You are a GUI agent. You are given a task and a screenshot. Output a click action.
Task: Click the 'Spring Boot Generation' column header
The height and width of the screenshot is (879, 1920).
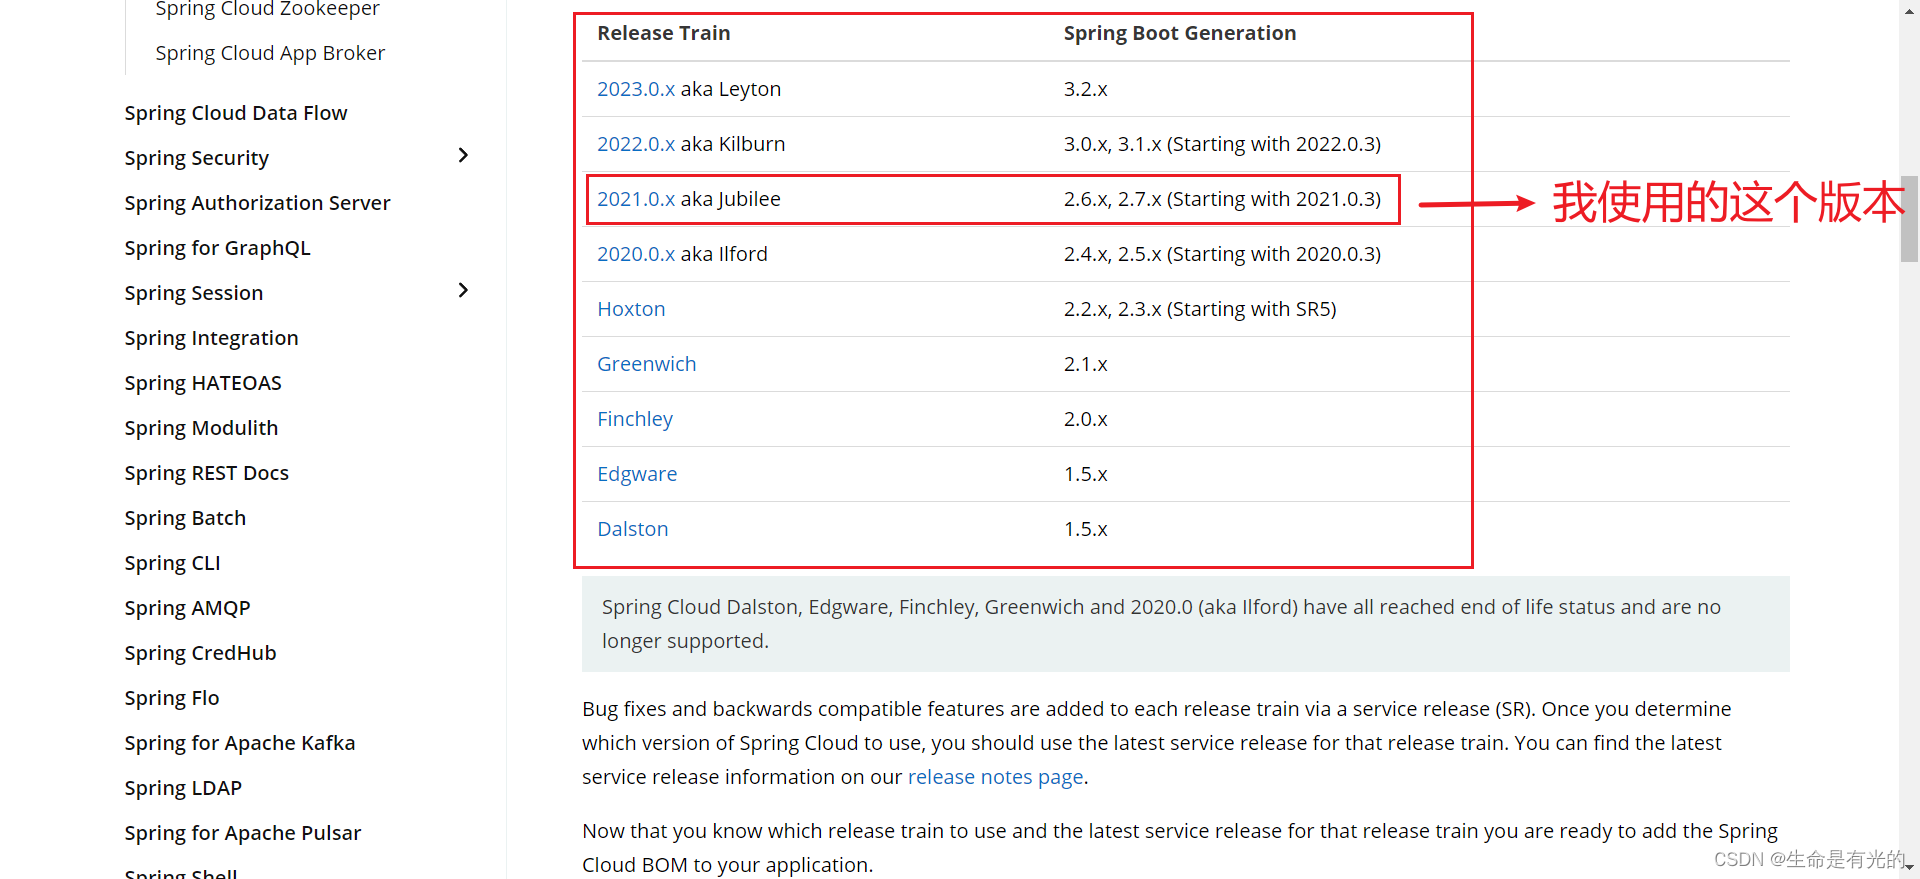click(x=1180, y=33)
